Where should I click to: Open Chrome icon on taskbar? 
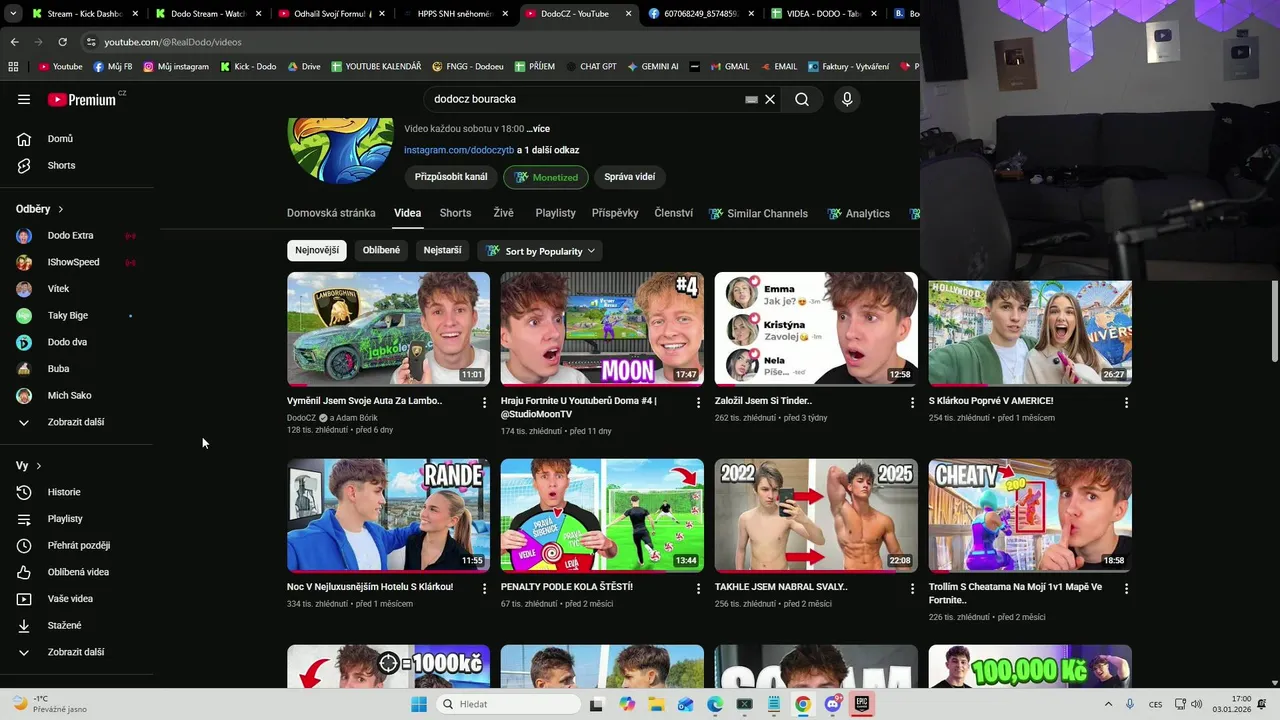802,704
